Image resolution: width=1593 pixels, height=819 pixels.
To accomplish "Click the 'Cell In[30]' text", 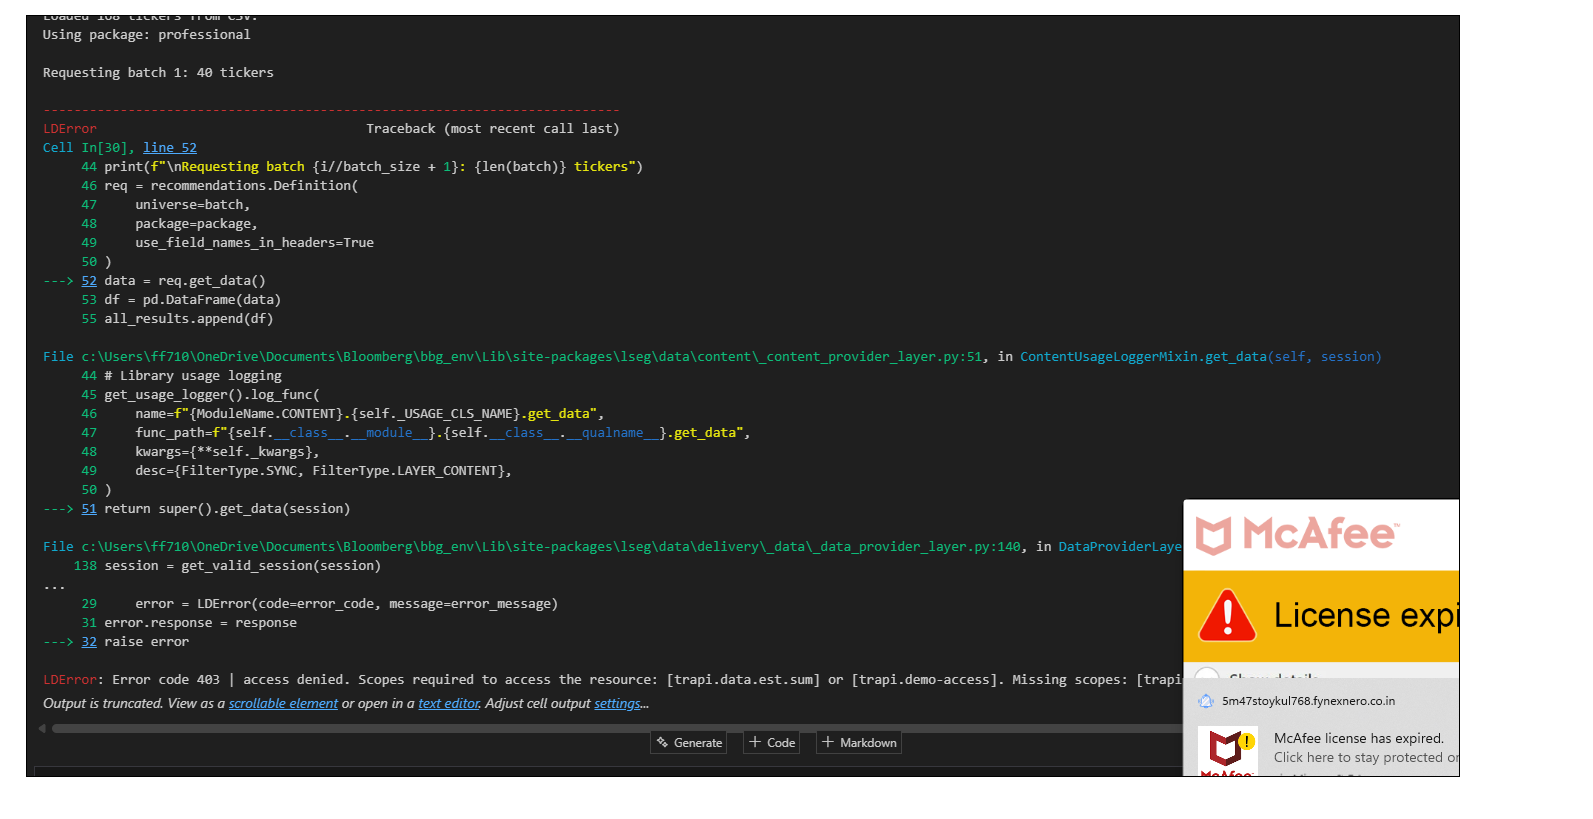I will tap(85, 148).
